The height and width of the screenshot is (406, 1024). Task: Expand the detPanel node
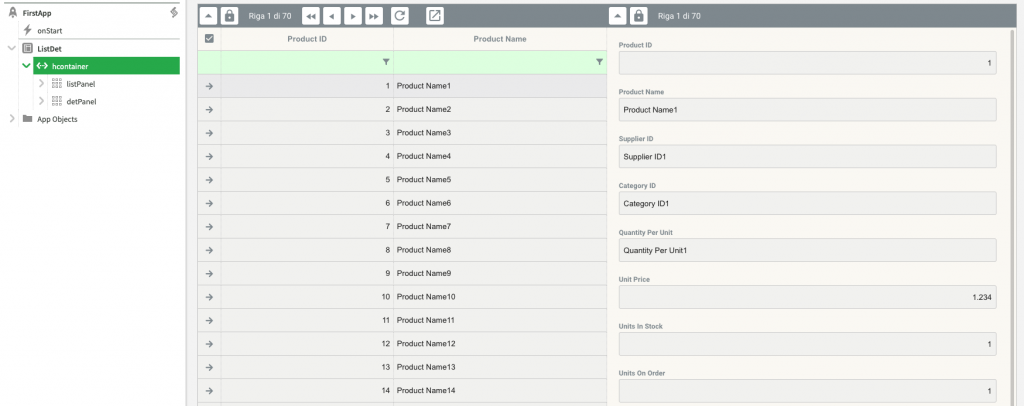click(41, 101)
